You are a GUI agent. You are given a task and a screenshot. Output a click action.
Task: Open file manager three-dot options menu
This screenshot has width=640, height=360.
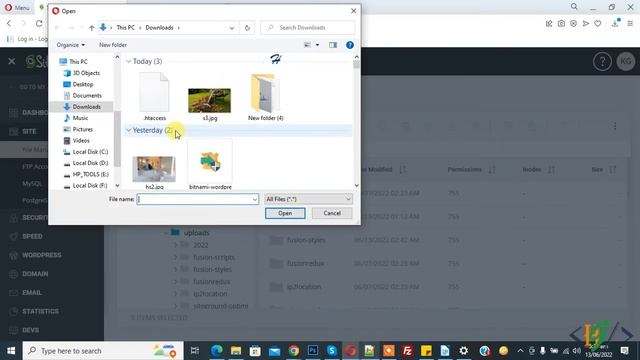(x=615, y=126)
